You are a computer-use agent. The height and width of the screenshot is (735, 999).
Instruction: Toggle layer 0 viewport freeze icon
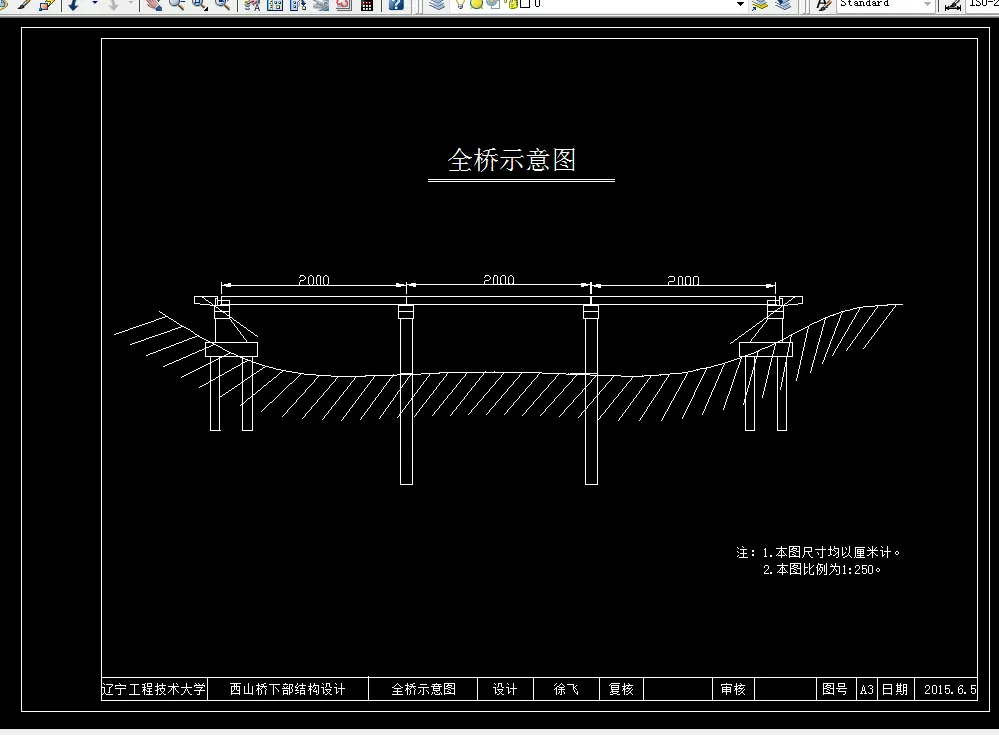[x=494, y=4]
